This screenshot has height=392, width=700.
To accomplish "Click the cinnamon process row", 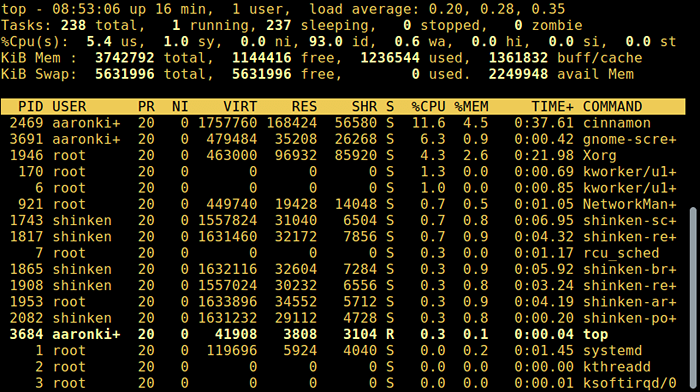I will coord(343,123).
